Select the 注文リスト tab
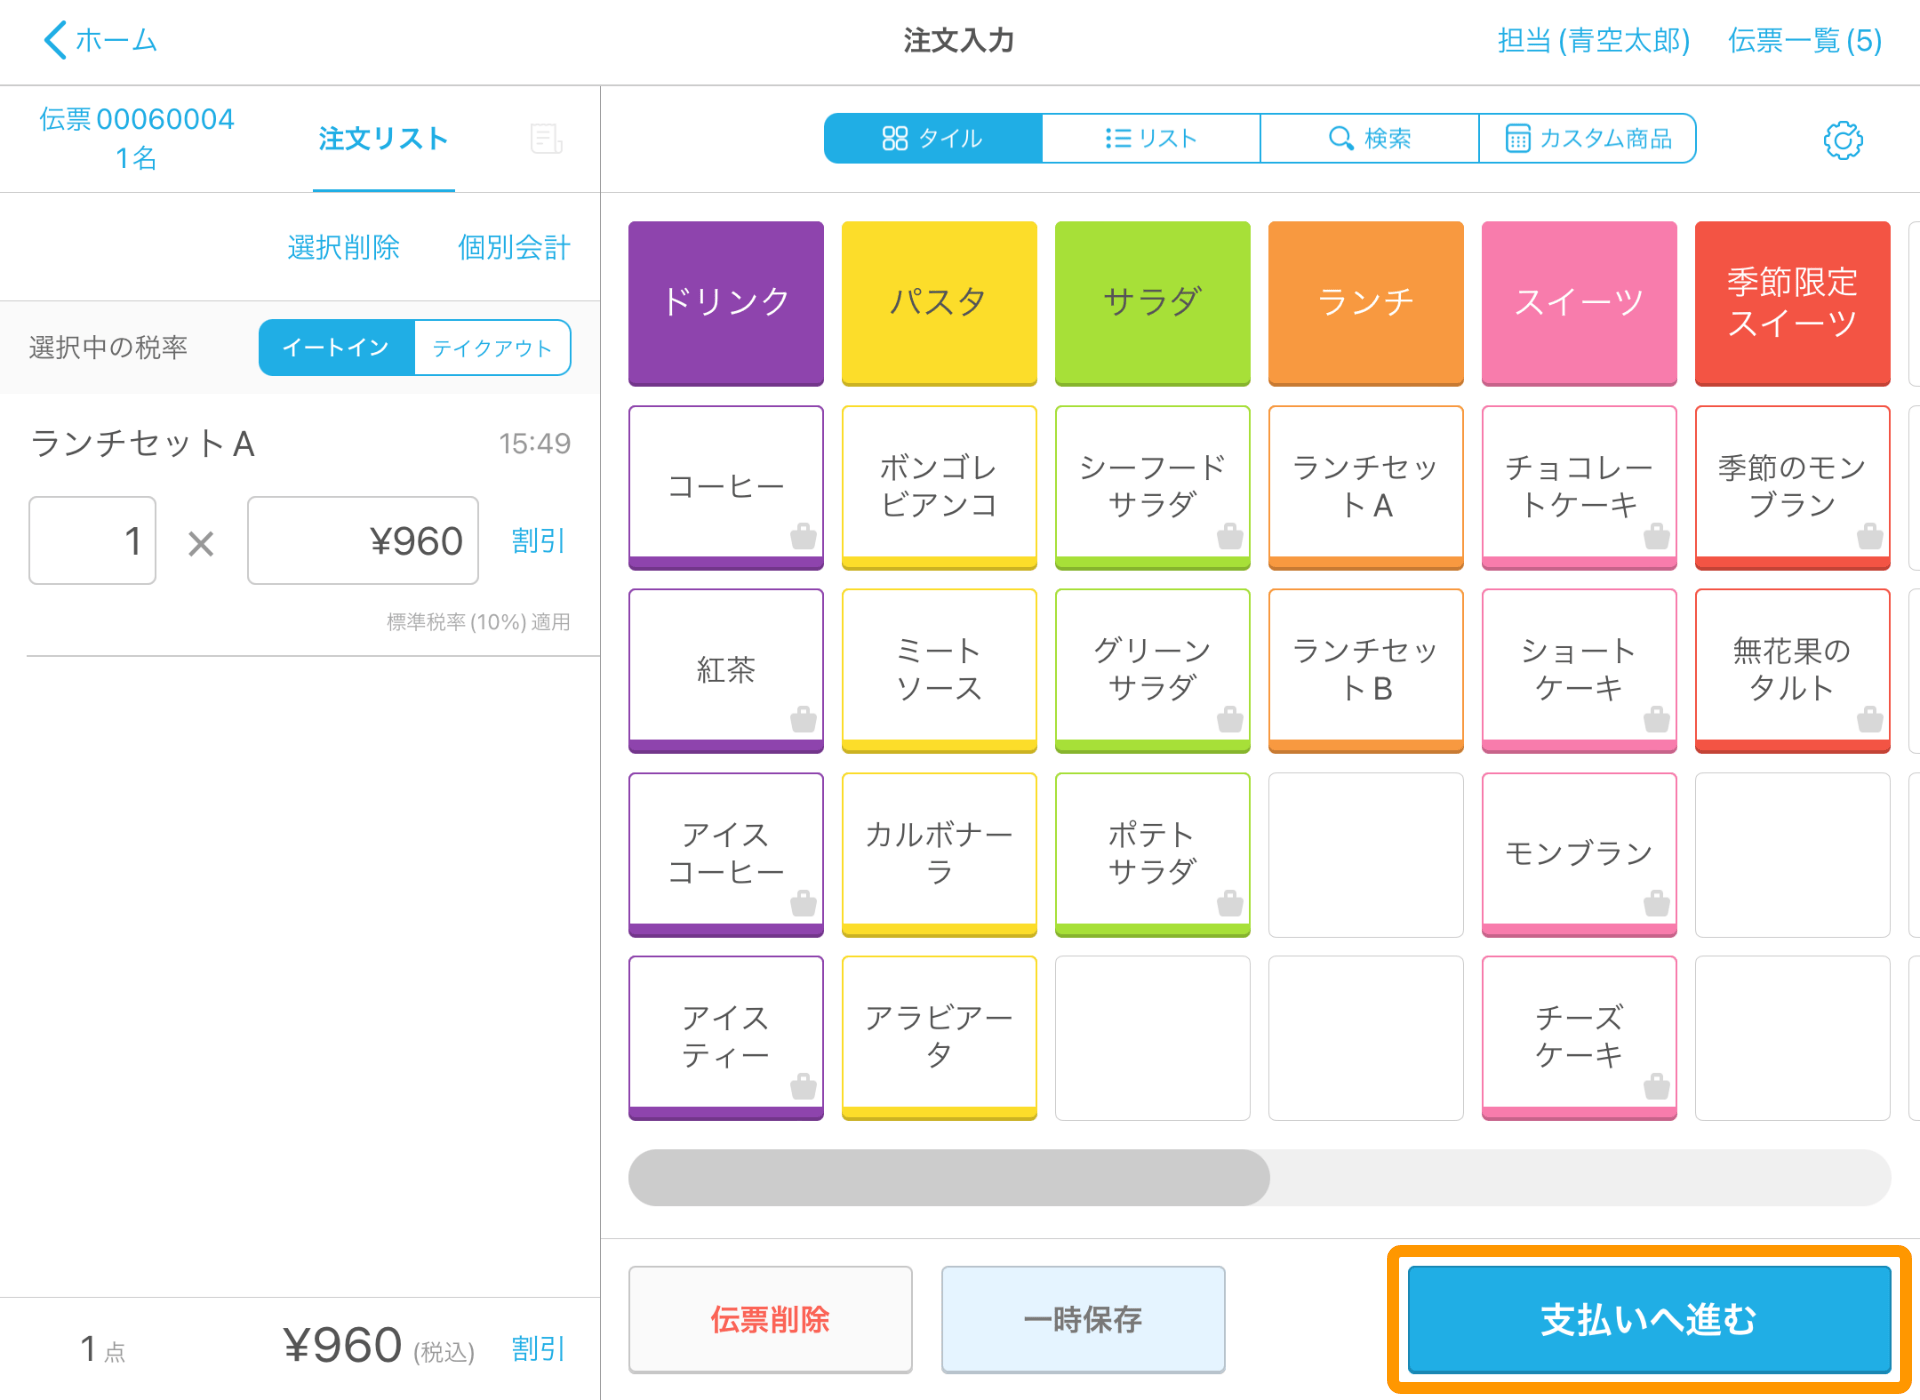This screenshot has width=1920, height=1400. (383, 139)
